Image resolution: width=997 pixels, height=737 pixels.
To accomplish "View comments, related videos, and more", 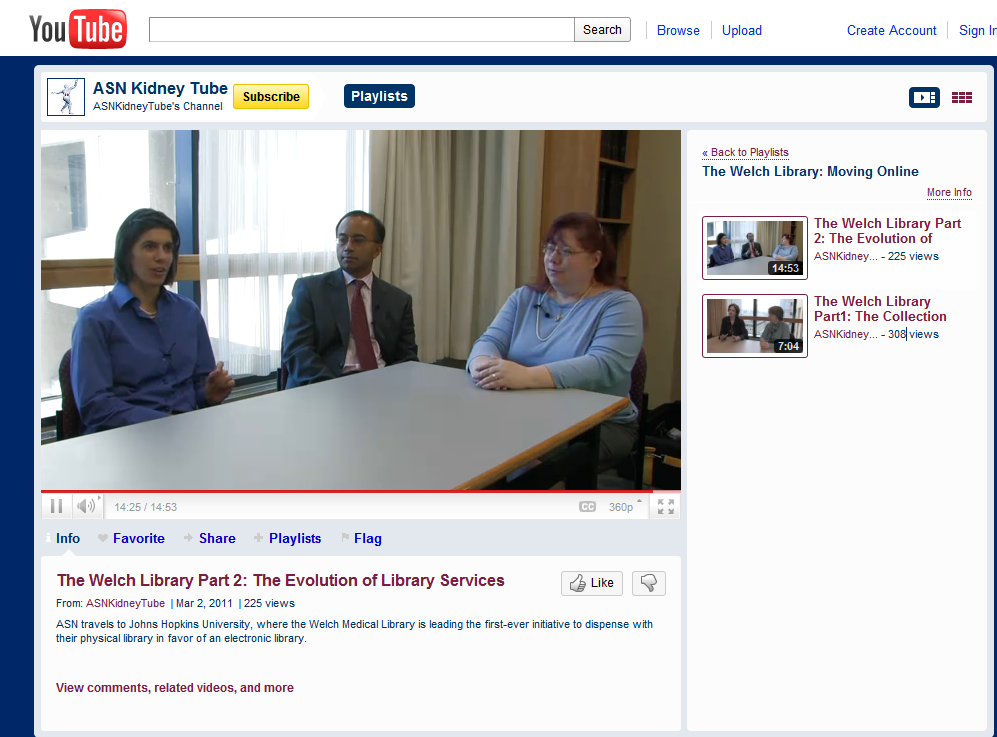I will pyautogui.click(x=175, y=688).
